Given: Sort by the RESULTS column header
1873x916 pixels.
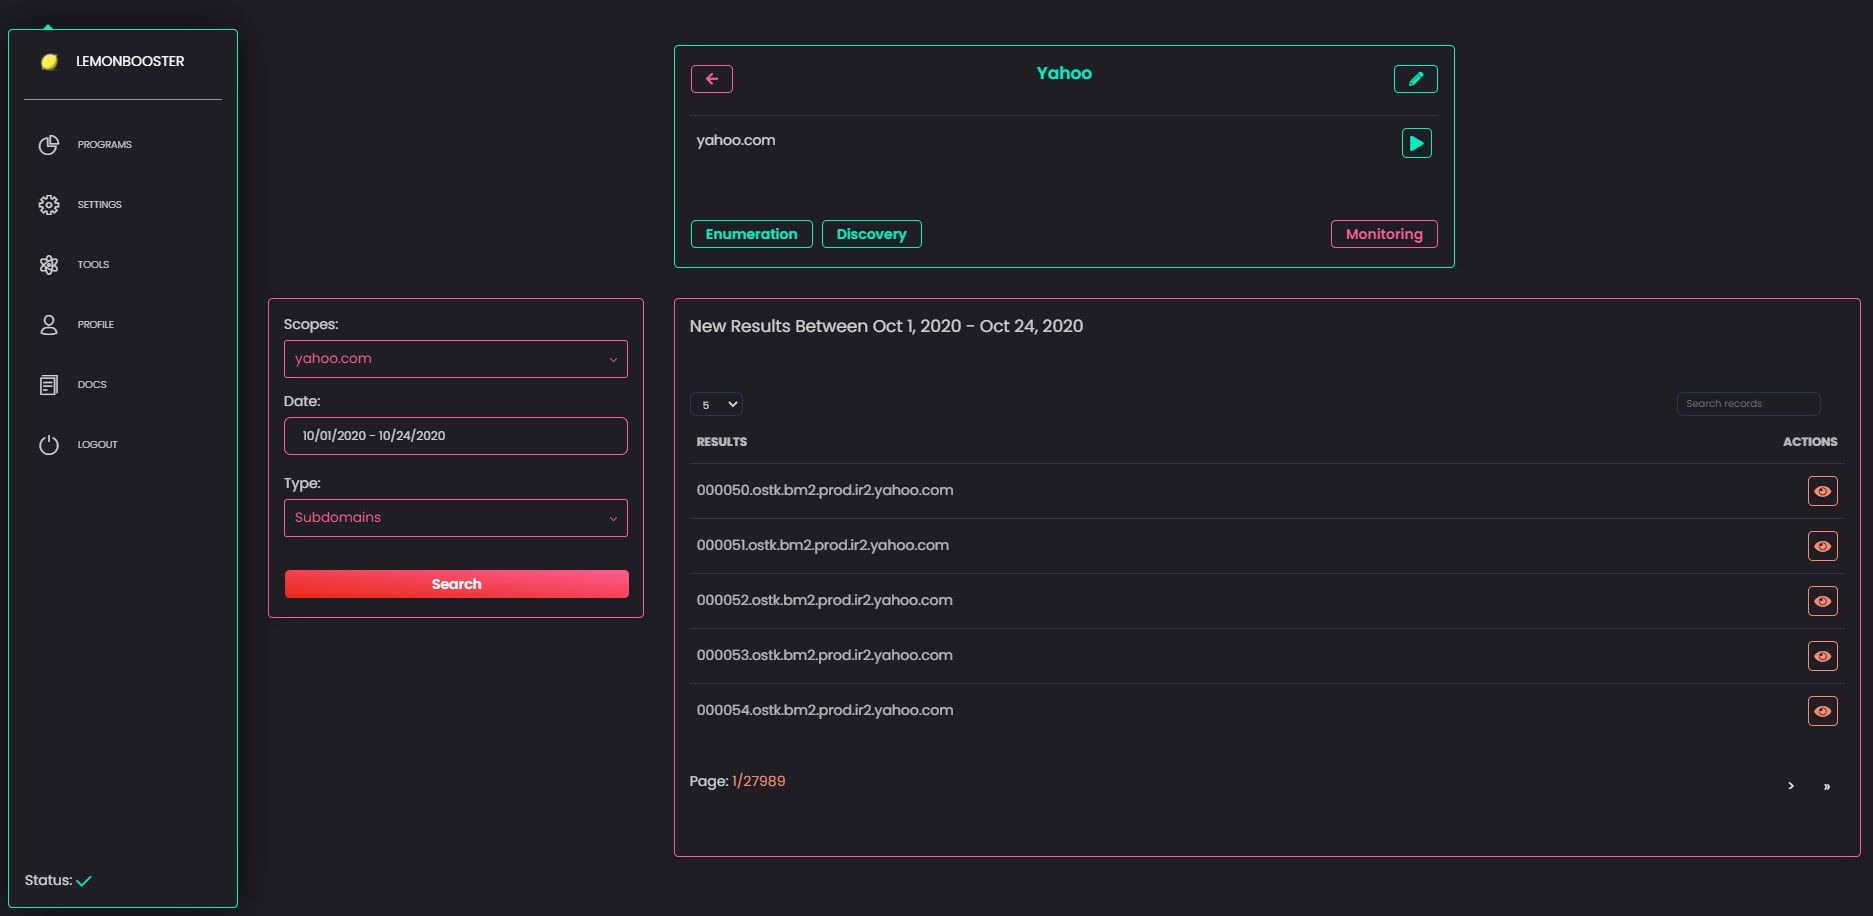Looking at the screenshot, I should pos(722,442).
